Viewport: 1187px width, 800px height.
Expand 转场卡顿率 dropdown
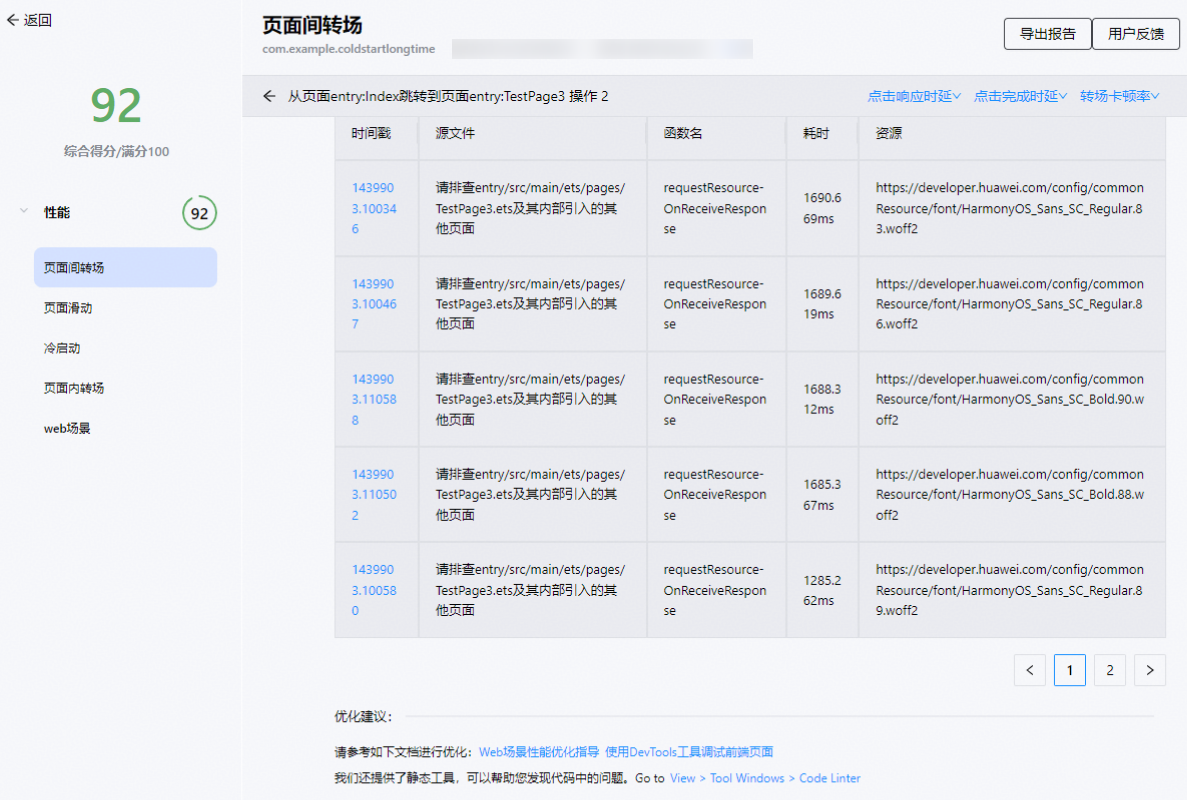(1119, 96)
